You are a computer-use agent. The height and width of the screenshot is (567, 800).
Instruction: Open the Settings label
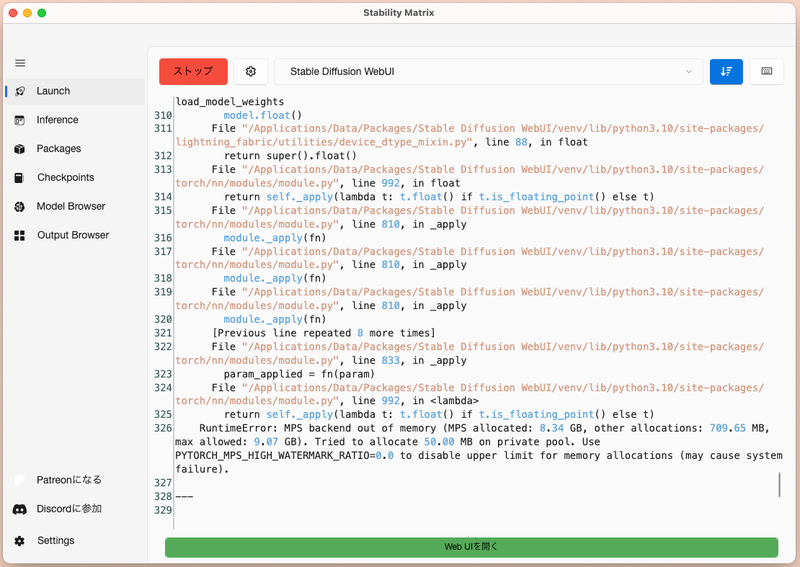tap(56, 540)
